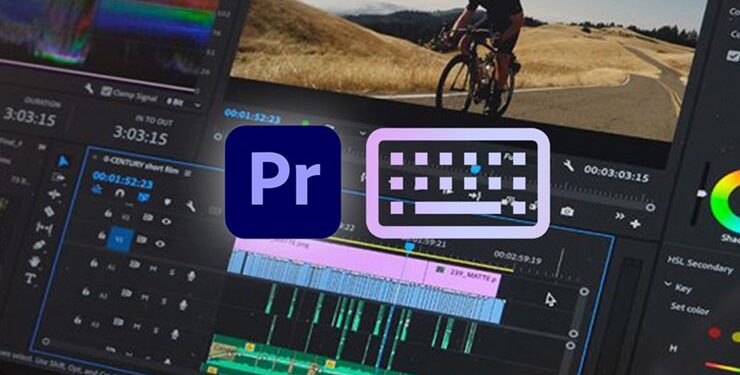Lock the V1 video track

click(101, 235)
